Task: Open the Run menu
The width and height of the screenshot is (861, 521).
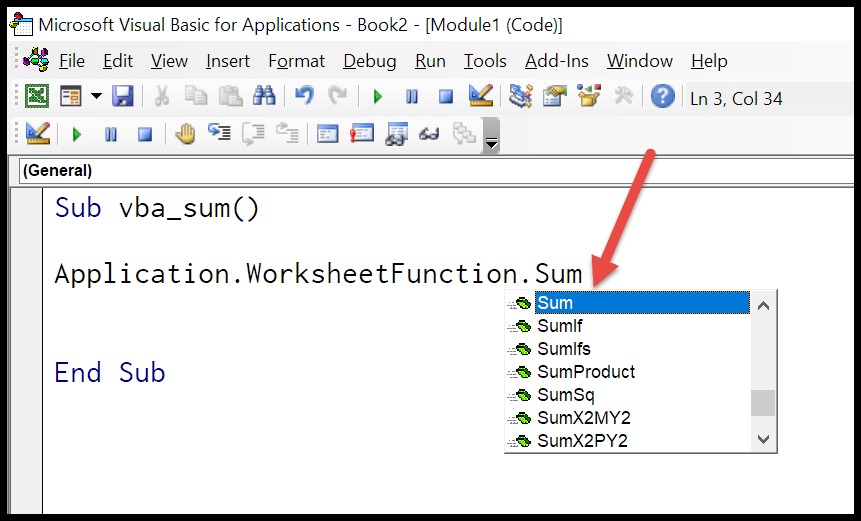Action: [430, 61]
